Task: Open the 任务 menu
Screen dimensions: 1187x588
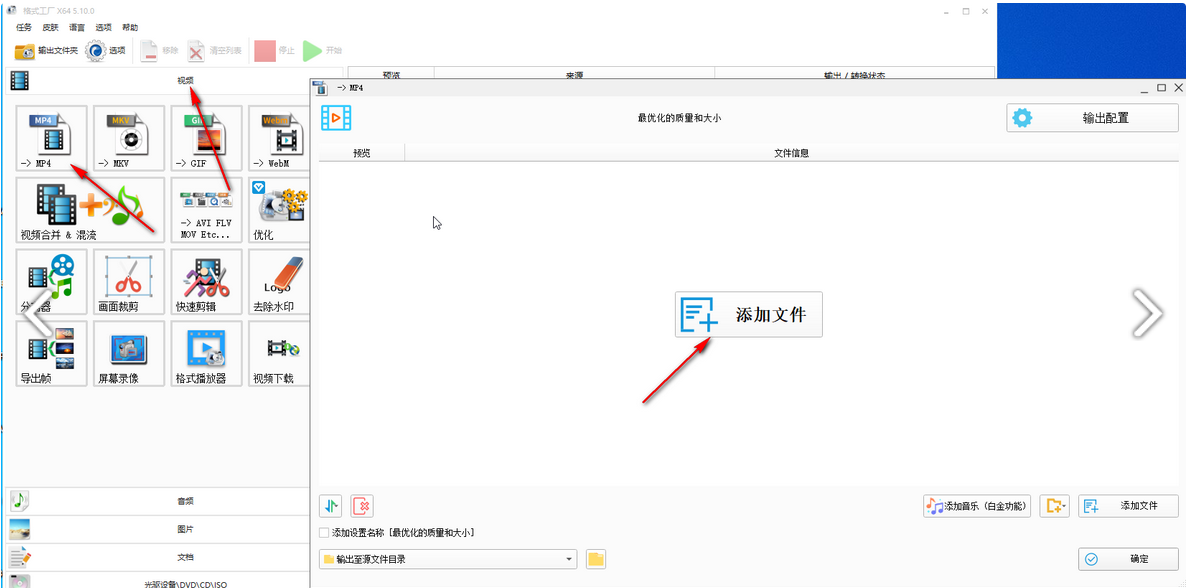Action: pos(24,27)
